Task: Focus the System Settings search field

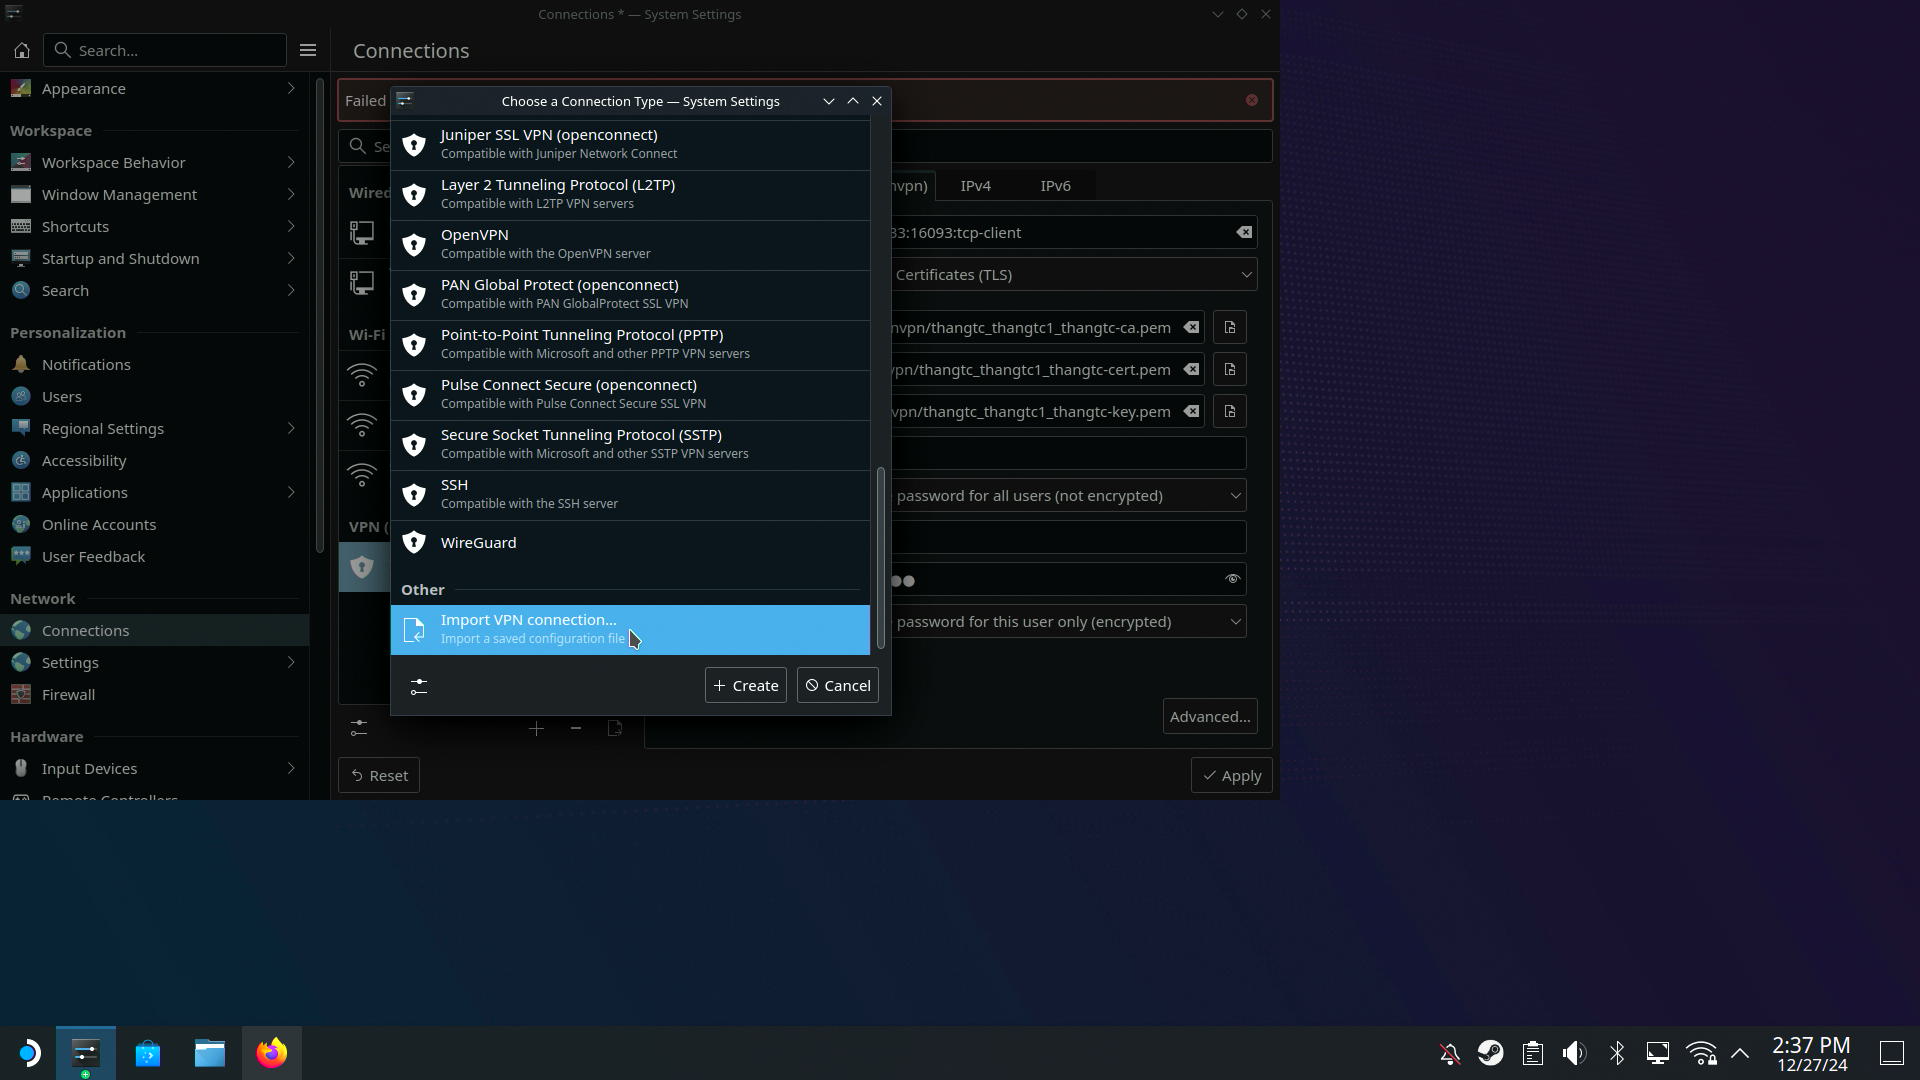Action: point(165,50)
